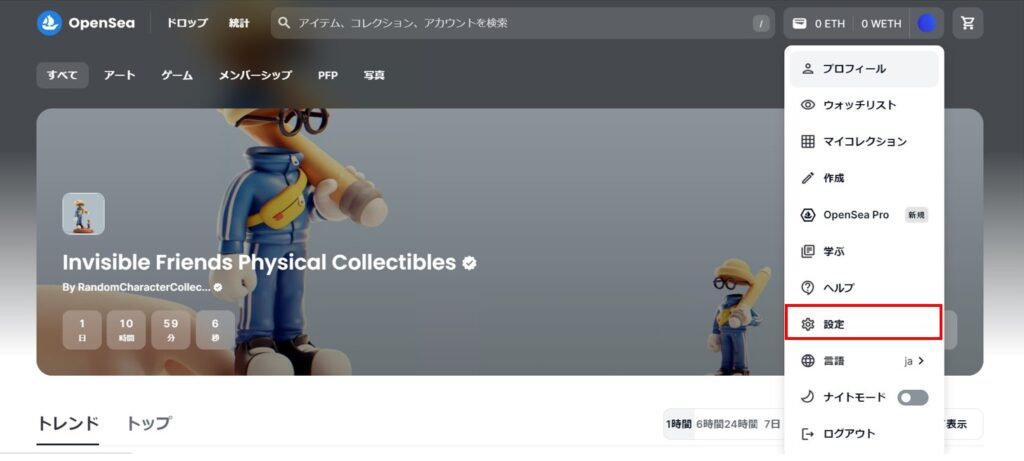
Task: Select 作成 with the pencil icon
Action: click(863, 178)
